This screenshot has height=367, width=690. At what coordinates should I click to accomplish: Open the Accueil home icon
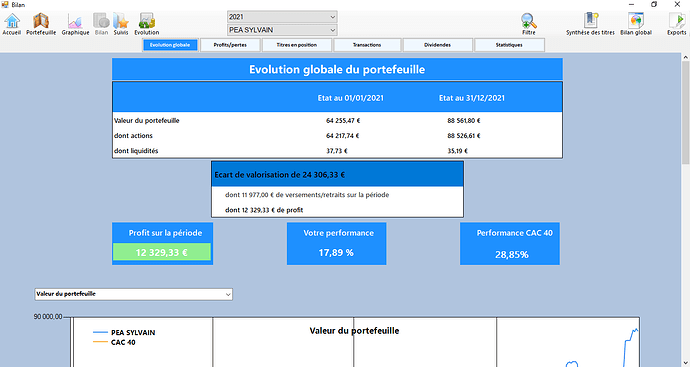point(12,24)
